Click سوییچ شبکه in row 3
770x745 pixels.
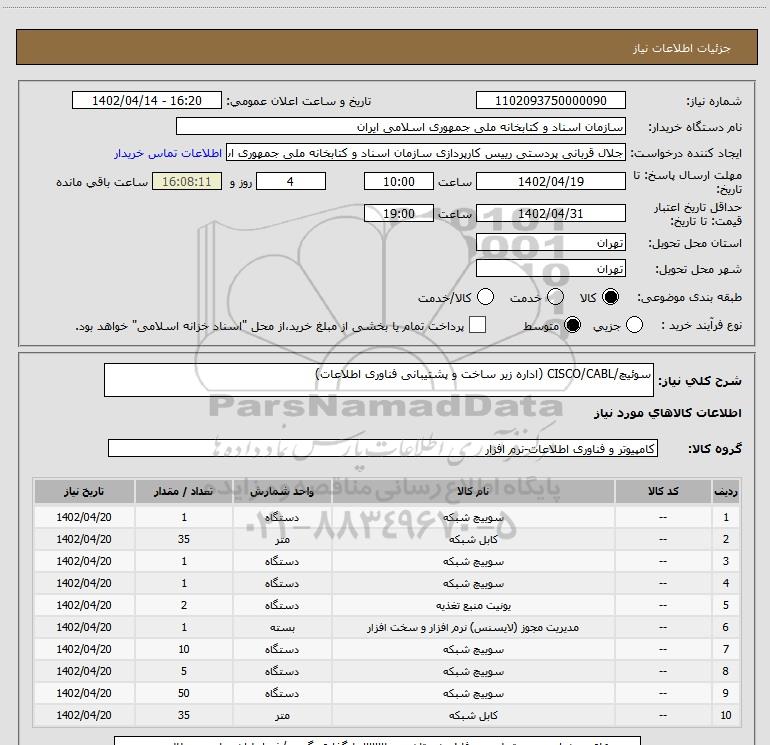473,562
